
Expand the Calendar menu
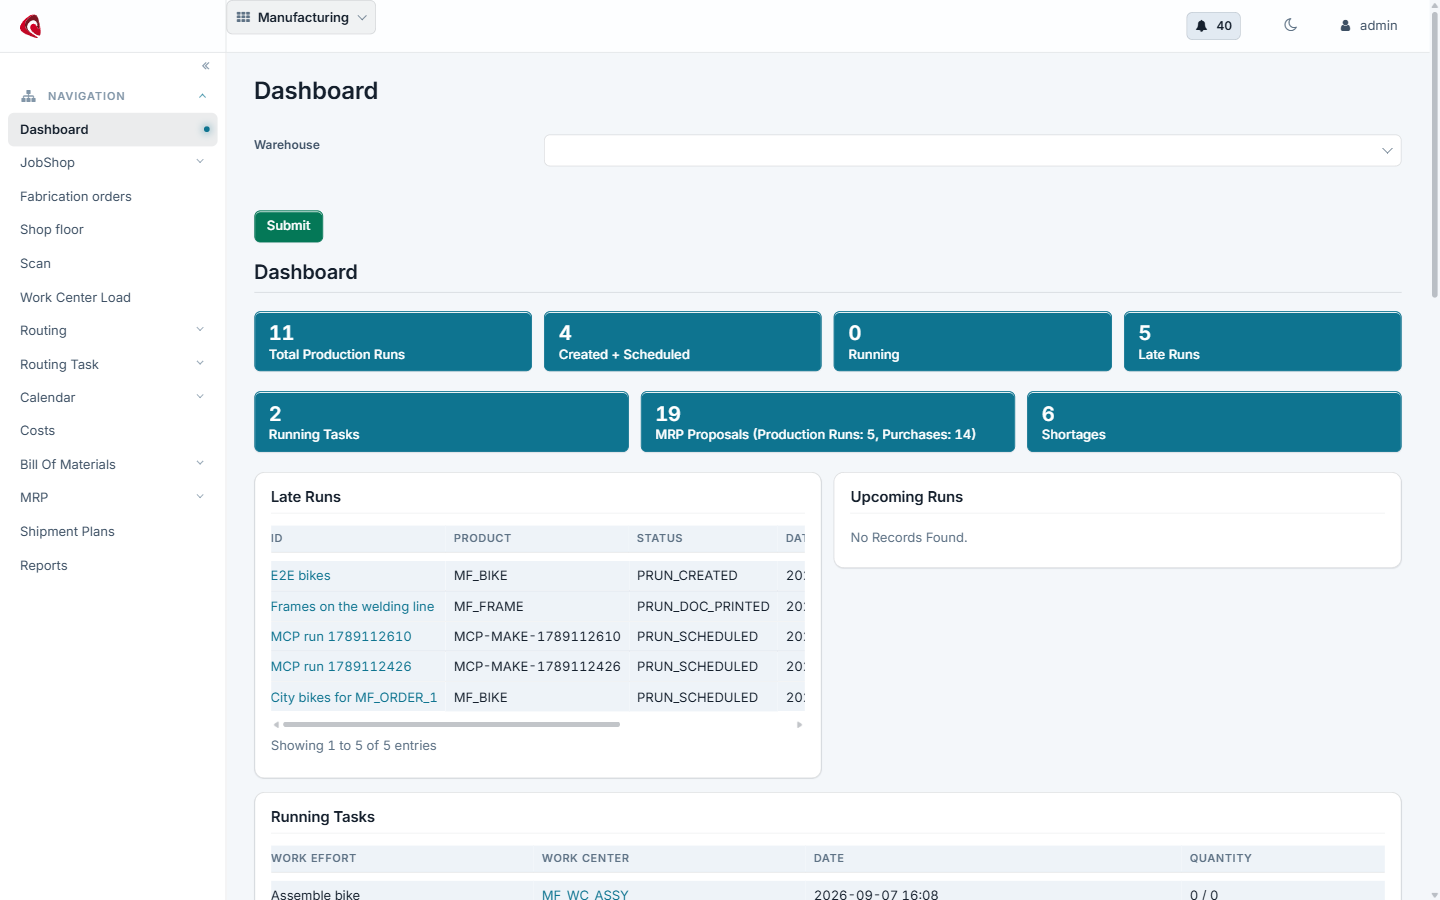[112, 398]
